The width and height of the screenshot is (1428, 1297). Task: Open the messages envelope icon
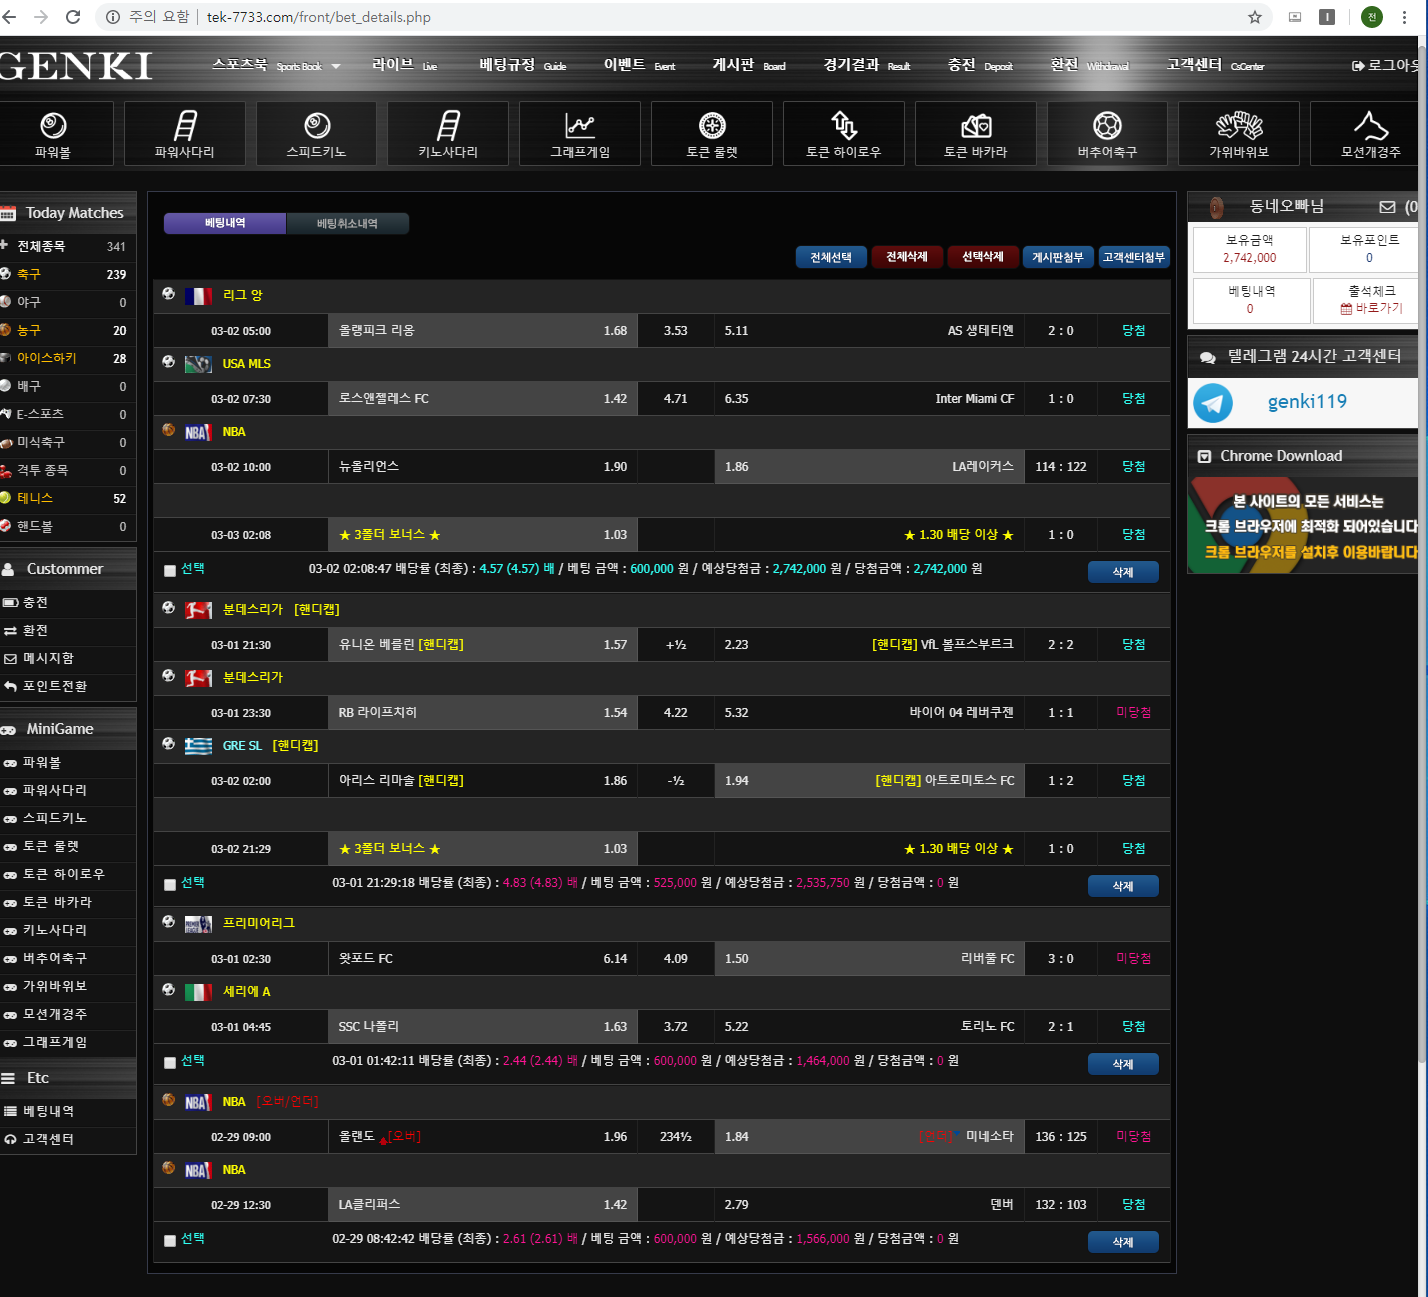point(1387,207)
